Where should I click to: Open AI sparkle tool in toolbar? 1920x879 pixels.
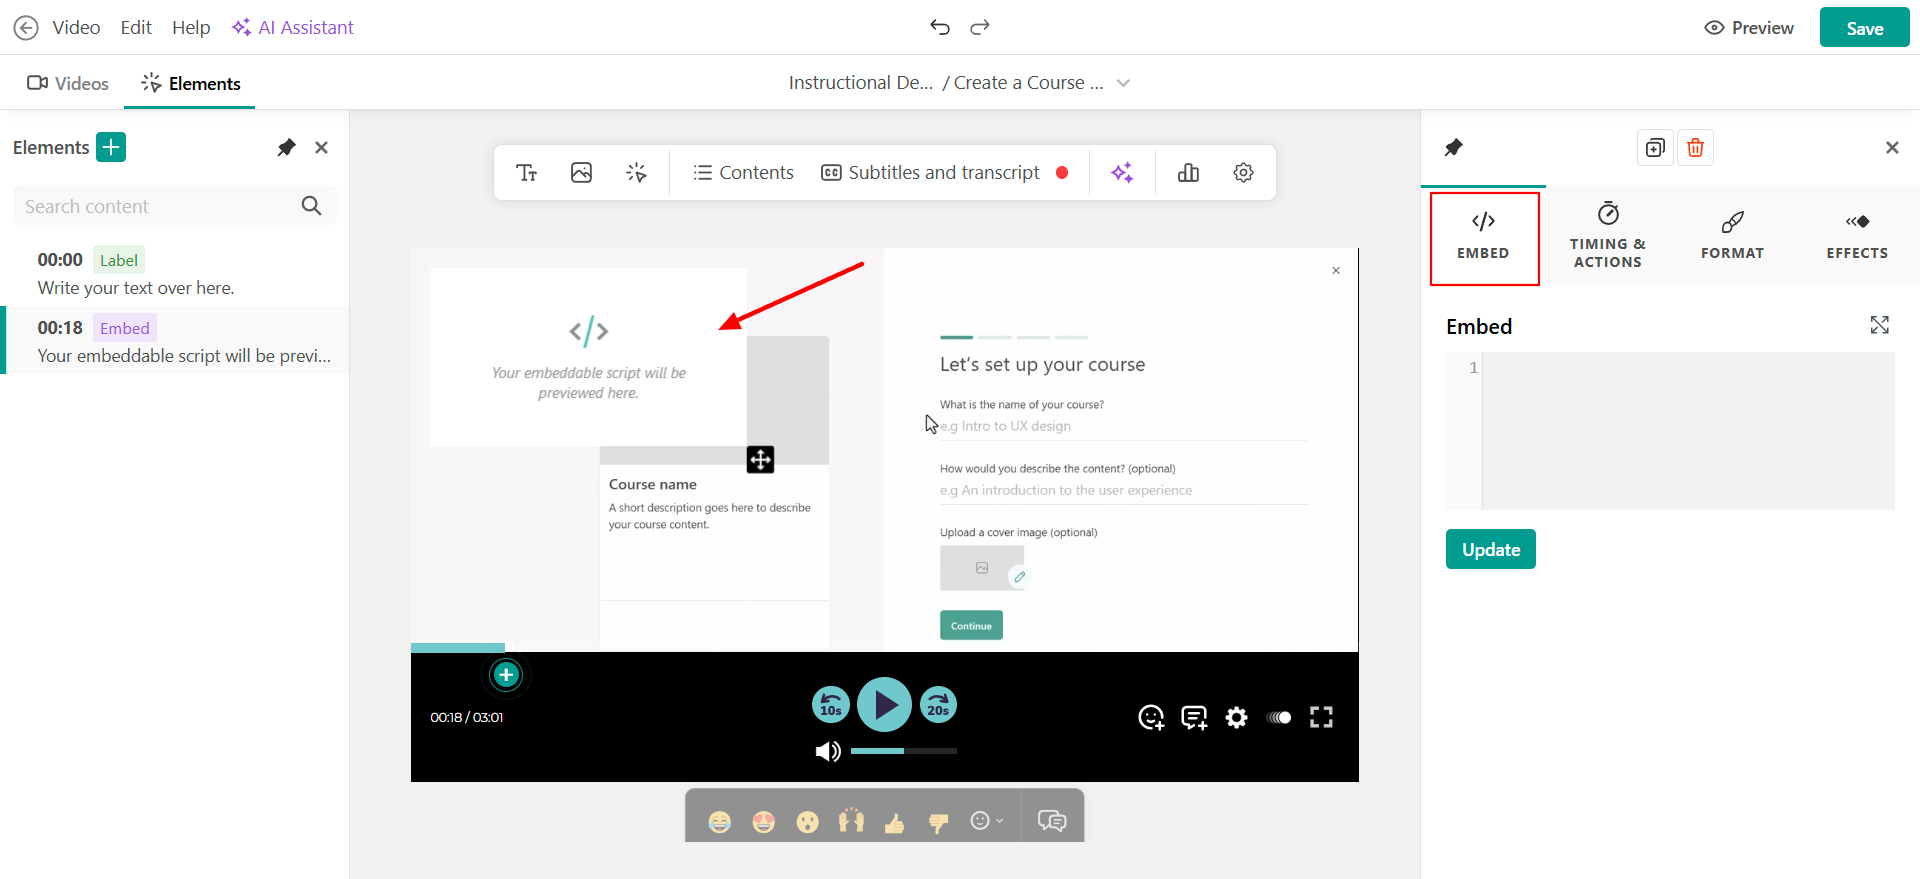[x=1122, y=173]
